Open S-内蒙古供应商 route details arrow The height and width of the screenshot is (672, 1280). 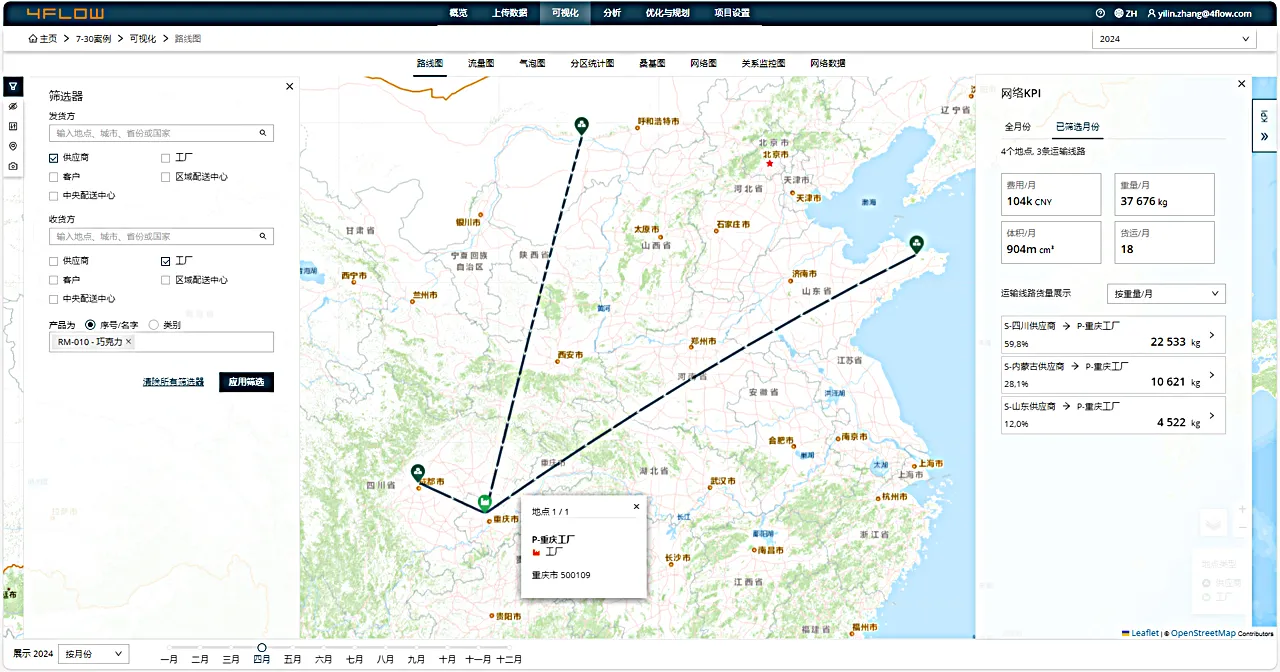click(x=1213, y=375)
